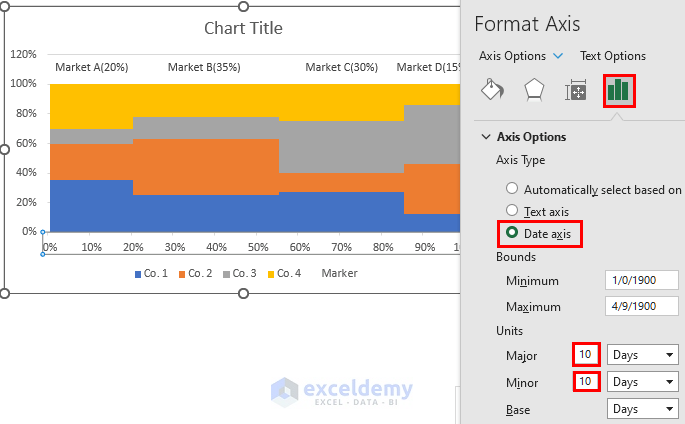Click the Minimum bounds input field
Viewport: 685px width, 424px height.
tap(642, 281)
